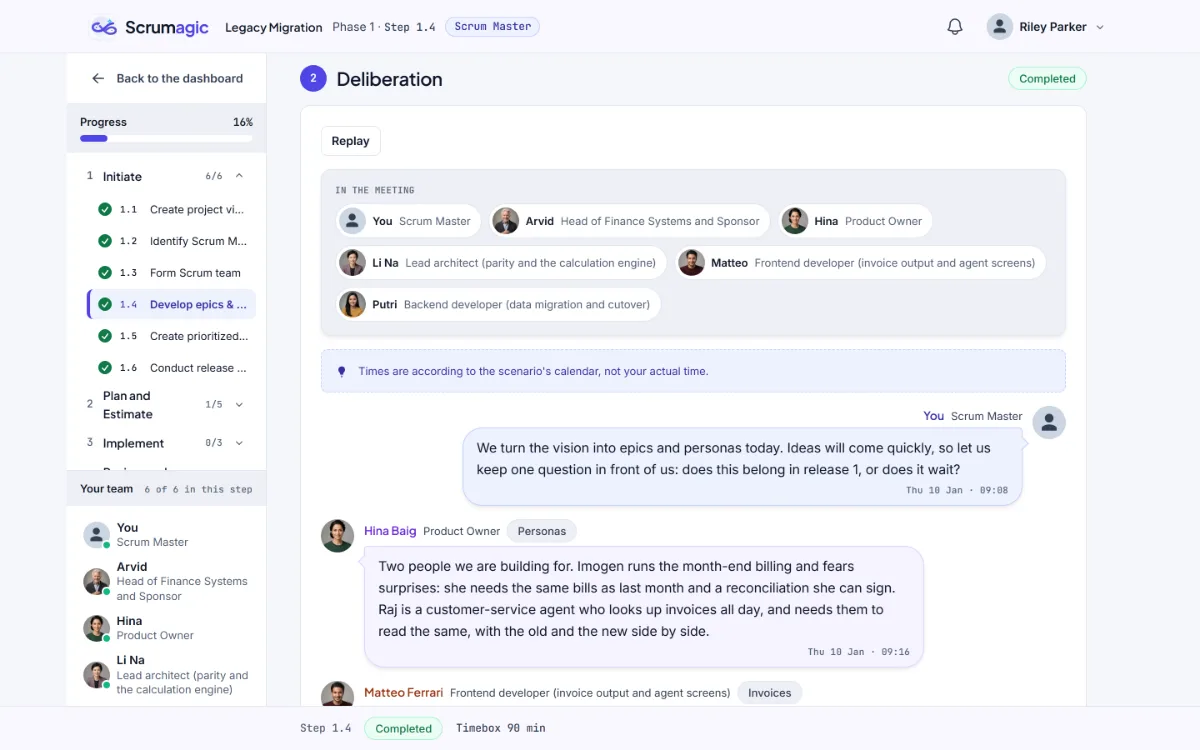Viewport: 1200px width, 750px height.
Task: Click the Deliberation heading
Action: point(390,79)
